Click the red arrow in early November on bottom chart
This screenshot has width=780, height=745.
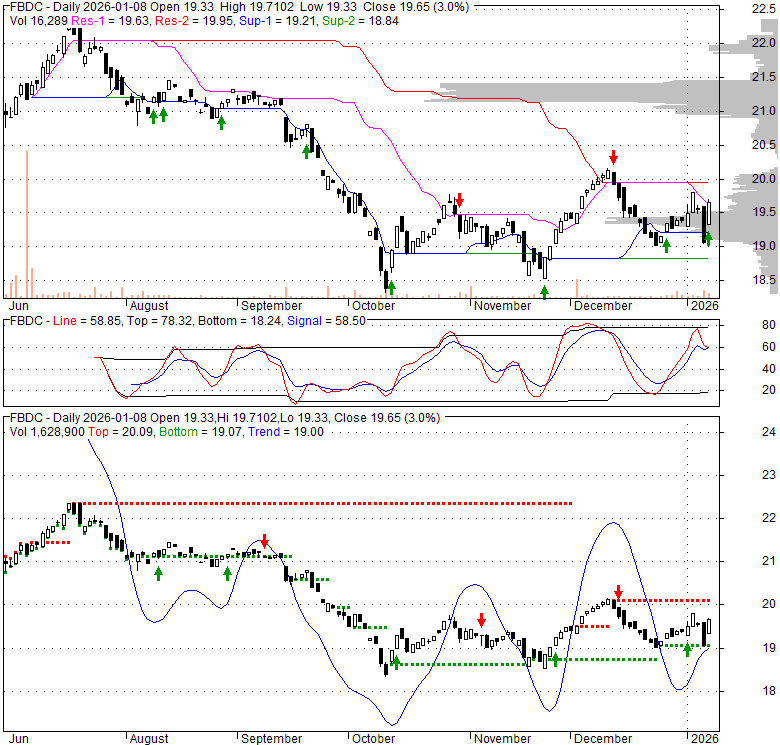point(482,620)
